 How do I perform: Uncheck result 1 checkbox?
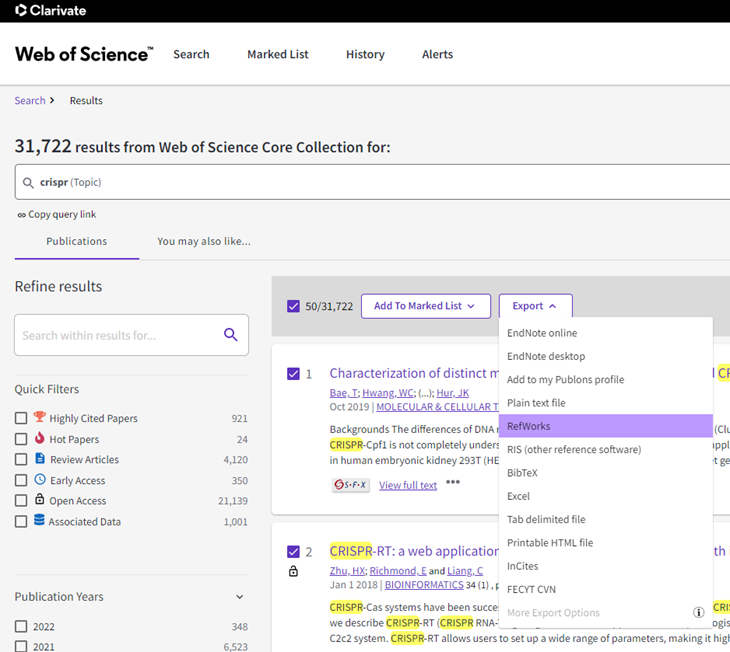click(293, 374)
